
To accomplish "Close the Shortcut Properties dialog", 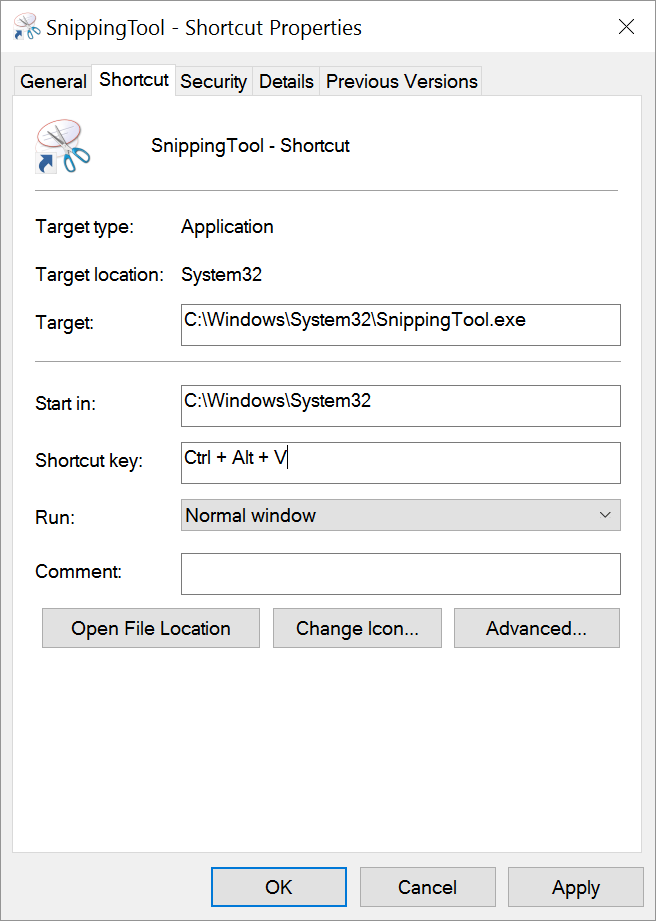I will [627, 26].
